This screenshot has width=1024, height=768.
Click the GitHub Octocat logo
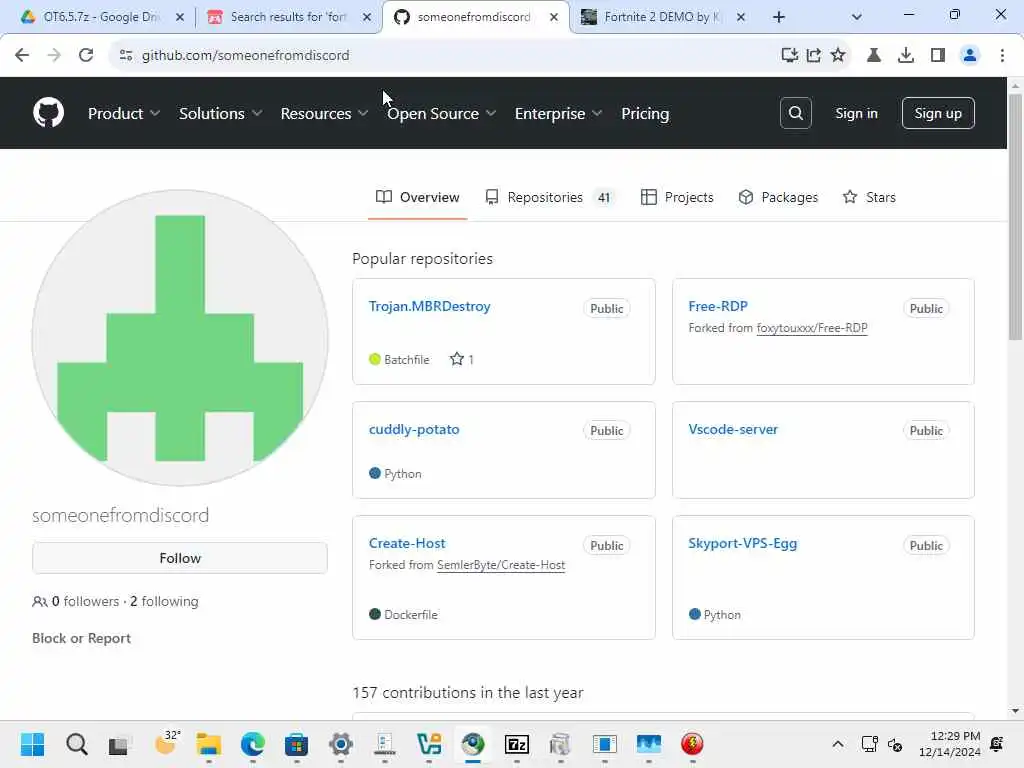[x=48, y=113]
